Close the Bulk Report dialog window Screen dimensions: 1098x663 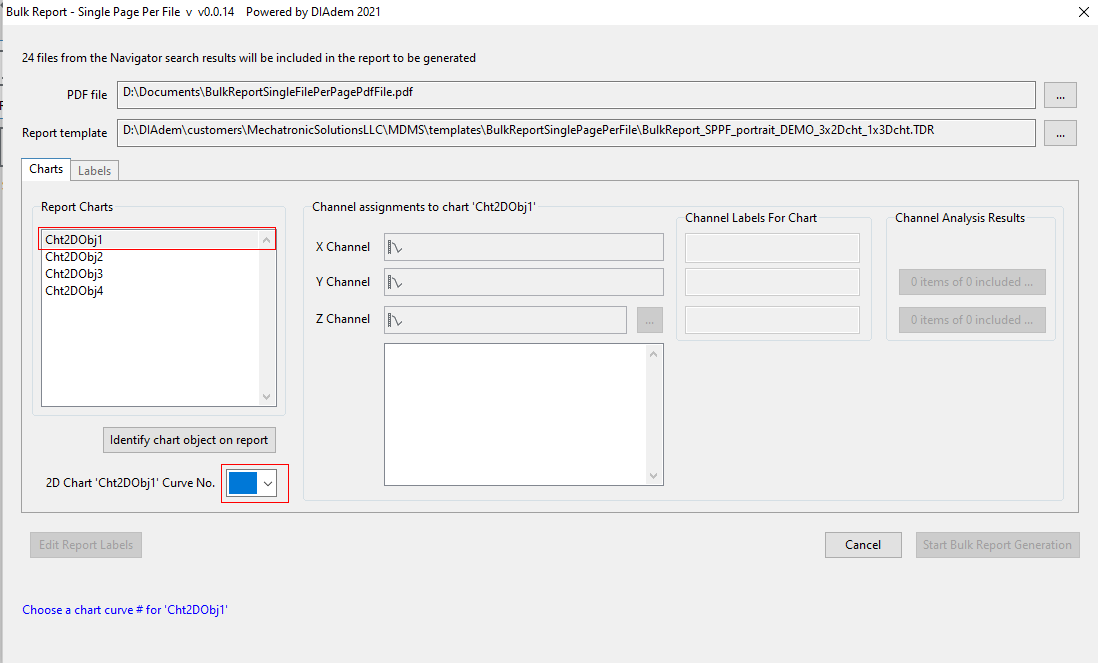click(1083, 13)
